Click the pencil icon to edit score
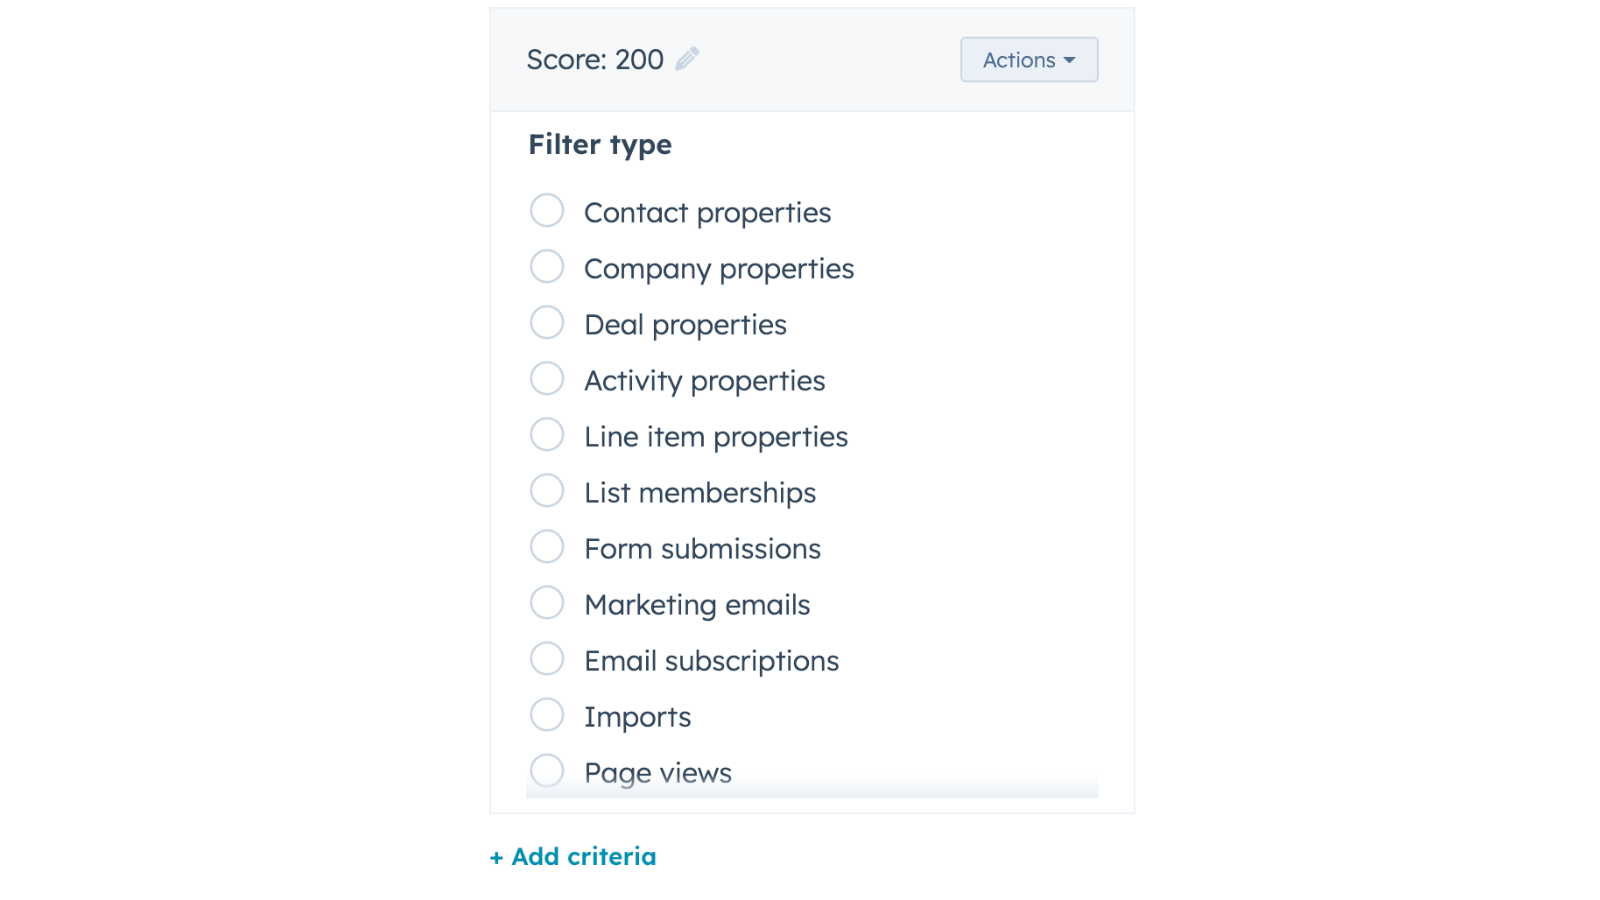1600x900 pixels. point(687,59)
